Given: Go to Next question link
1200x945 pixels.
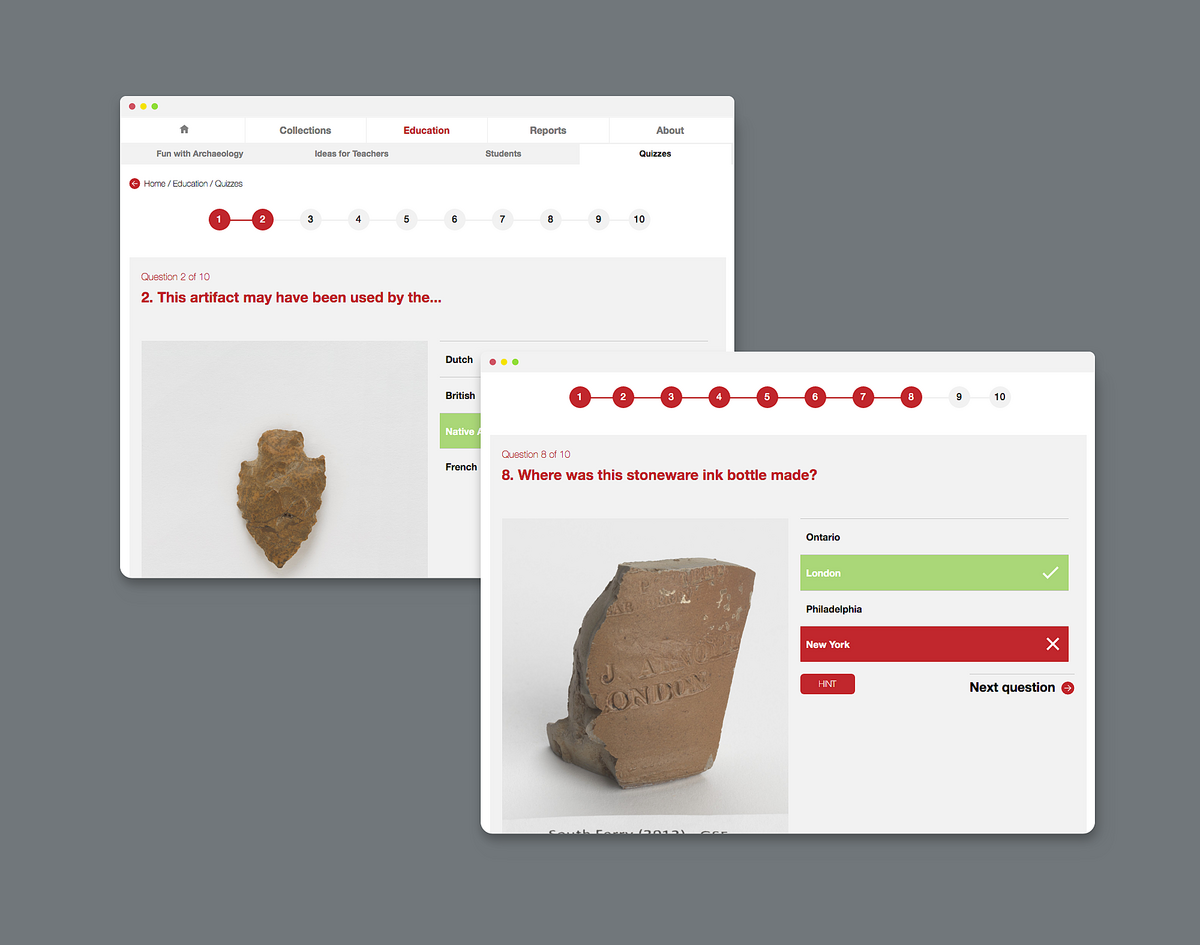Looking at the screenshot, I should coord(1012,688).
